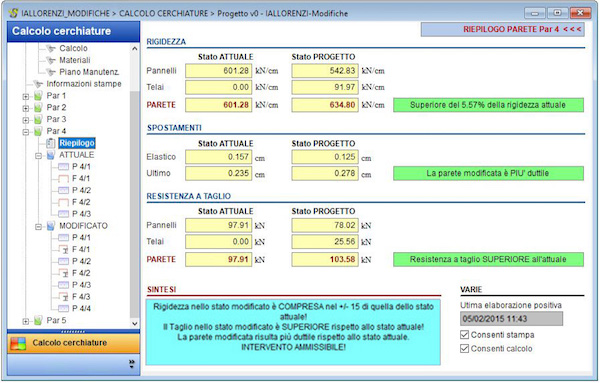Collapse the Par 4 tree node
Image resolution: width=600 pixels, height=383 pixels.
coord(26,132)
